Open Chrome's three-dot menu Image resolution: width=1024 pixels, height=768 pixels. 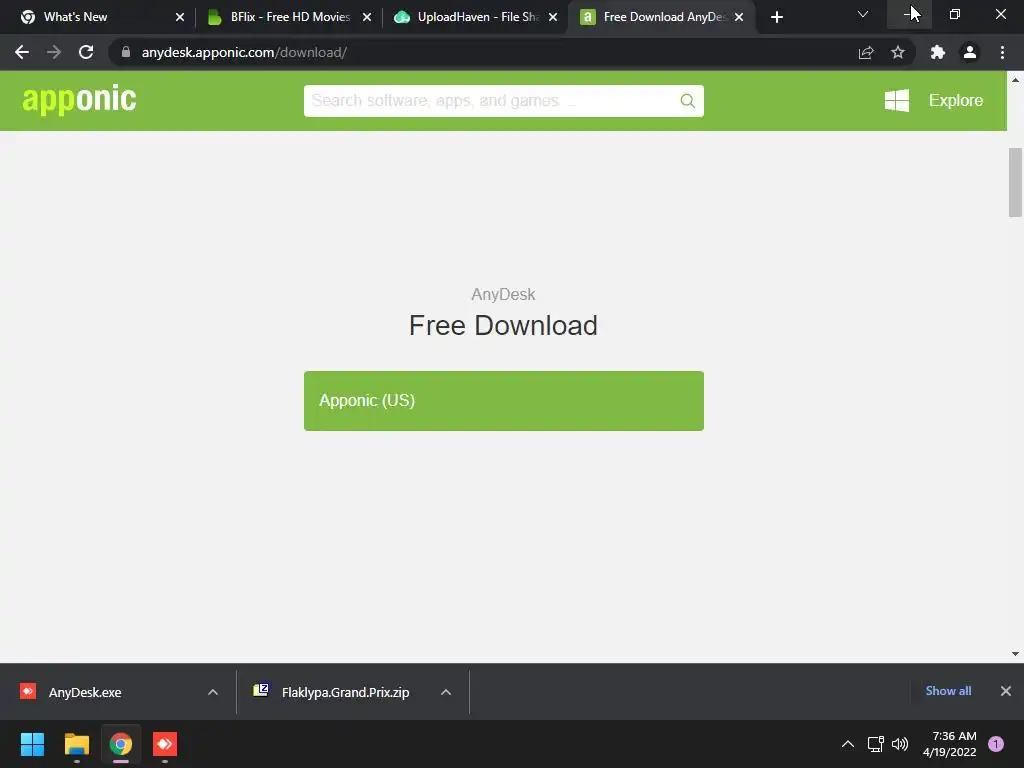point(1002,52)
